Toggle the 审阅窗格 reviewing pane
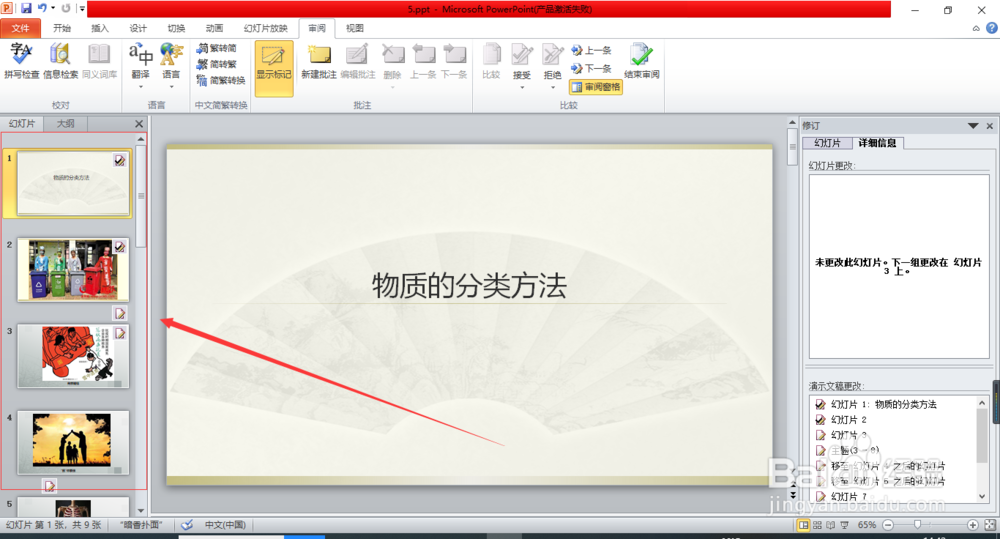 tap(596, 87)
